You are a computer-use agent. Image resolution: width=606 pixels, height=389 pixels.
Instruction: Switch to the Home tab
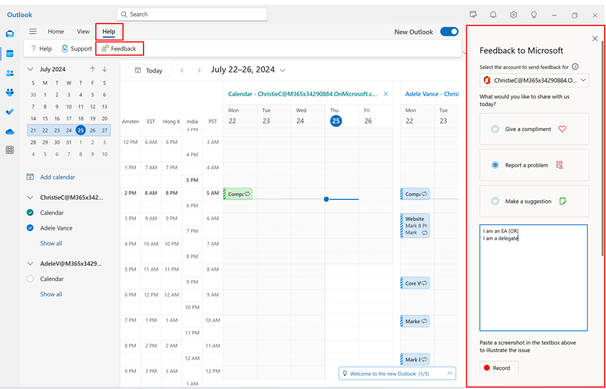click(56, 32)
